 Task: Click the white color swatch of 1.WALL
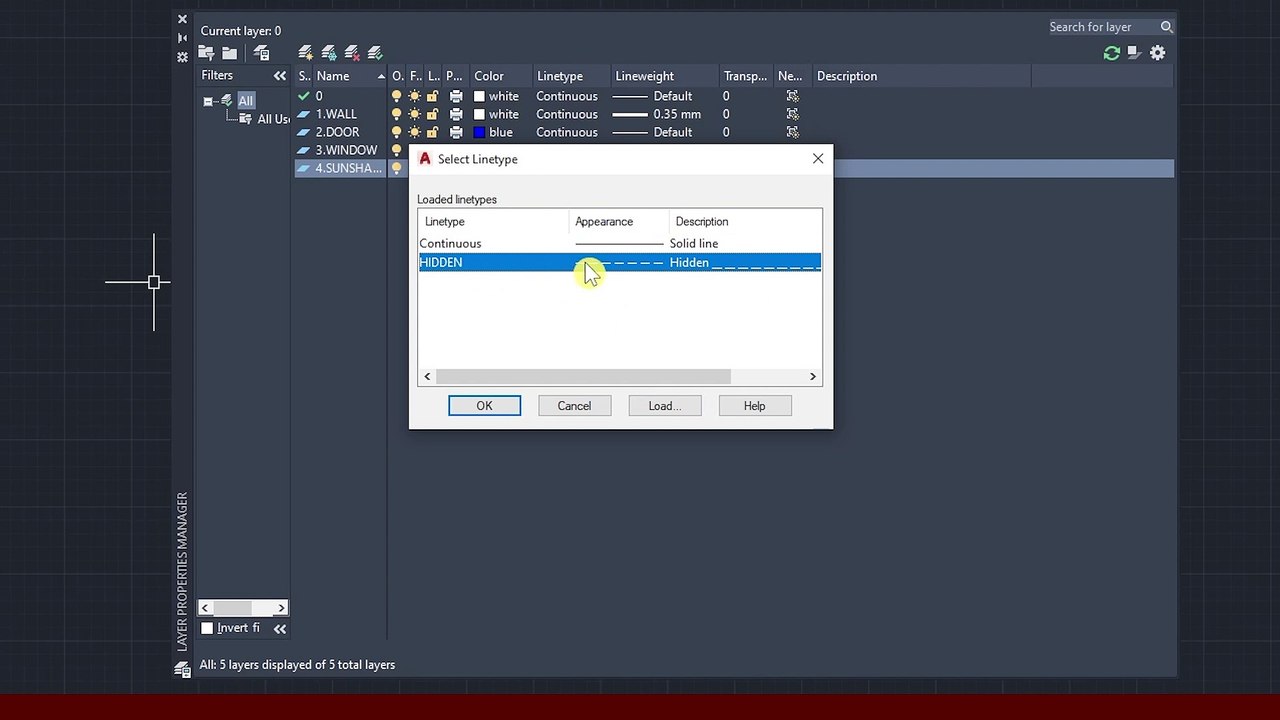479,114
